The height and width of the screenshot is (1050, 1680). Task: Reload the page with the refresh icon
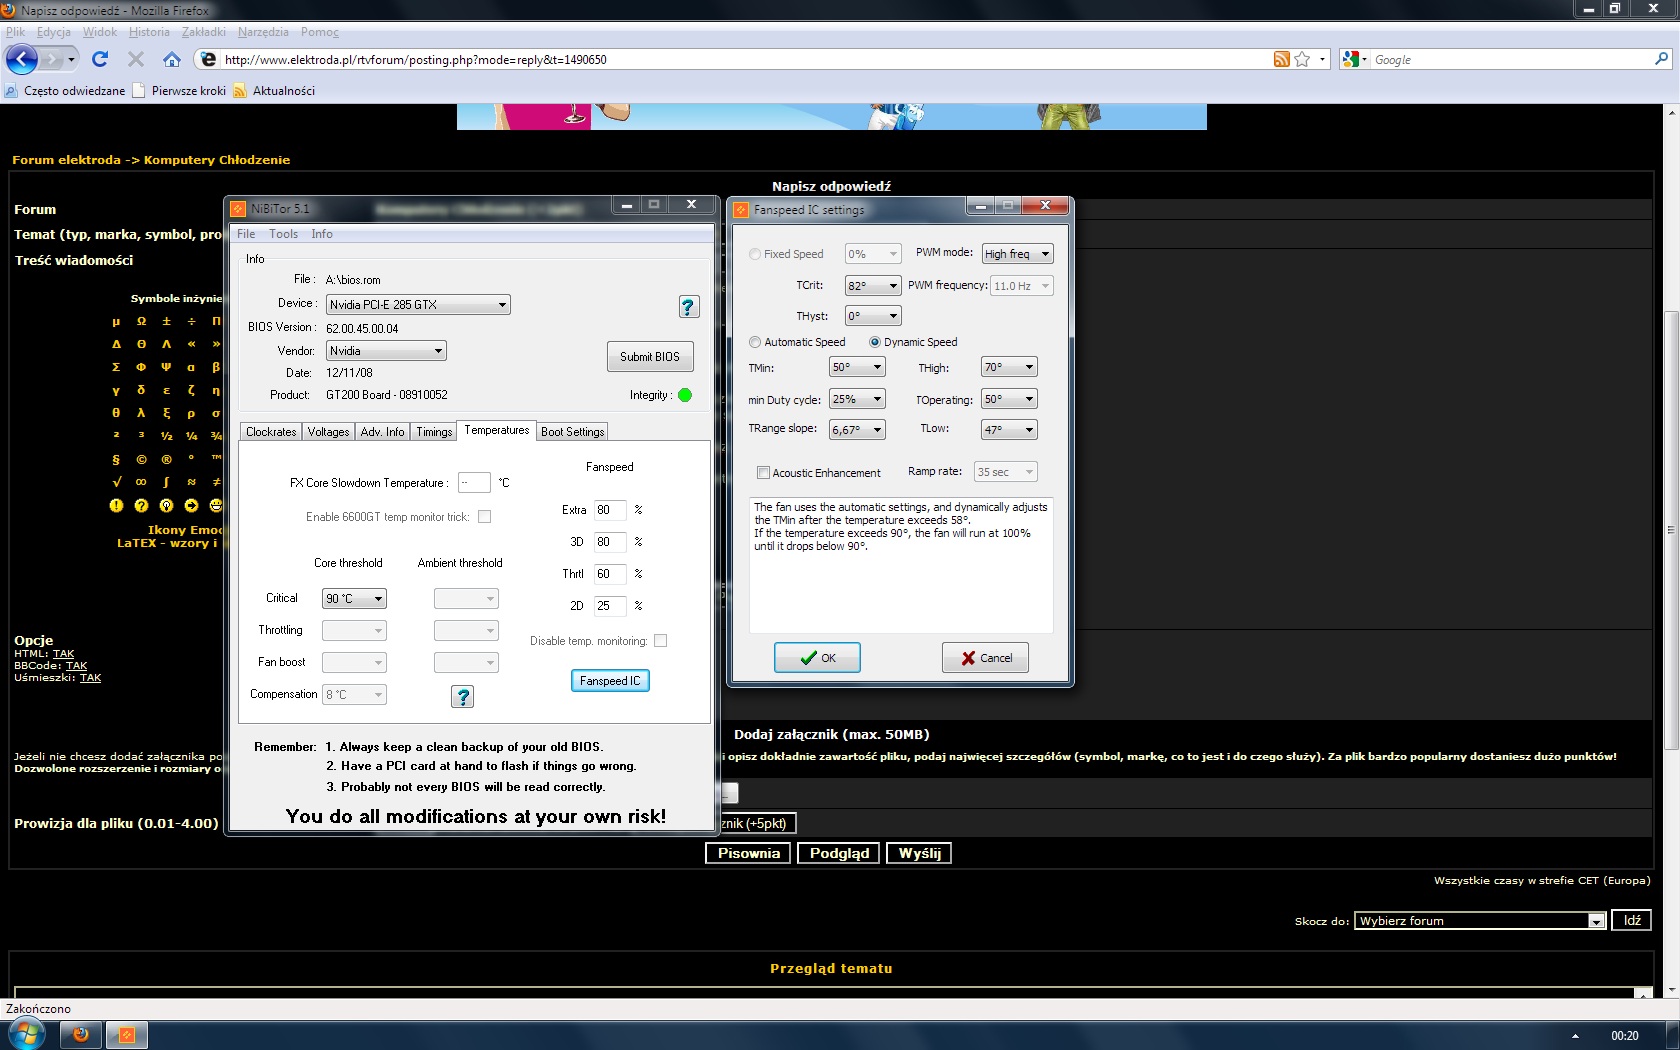[100, 59]
